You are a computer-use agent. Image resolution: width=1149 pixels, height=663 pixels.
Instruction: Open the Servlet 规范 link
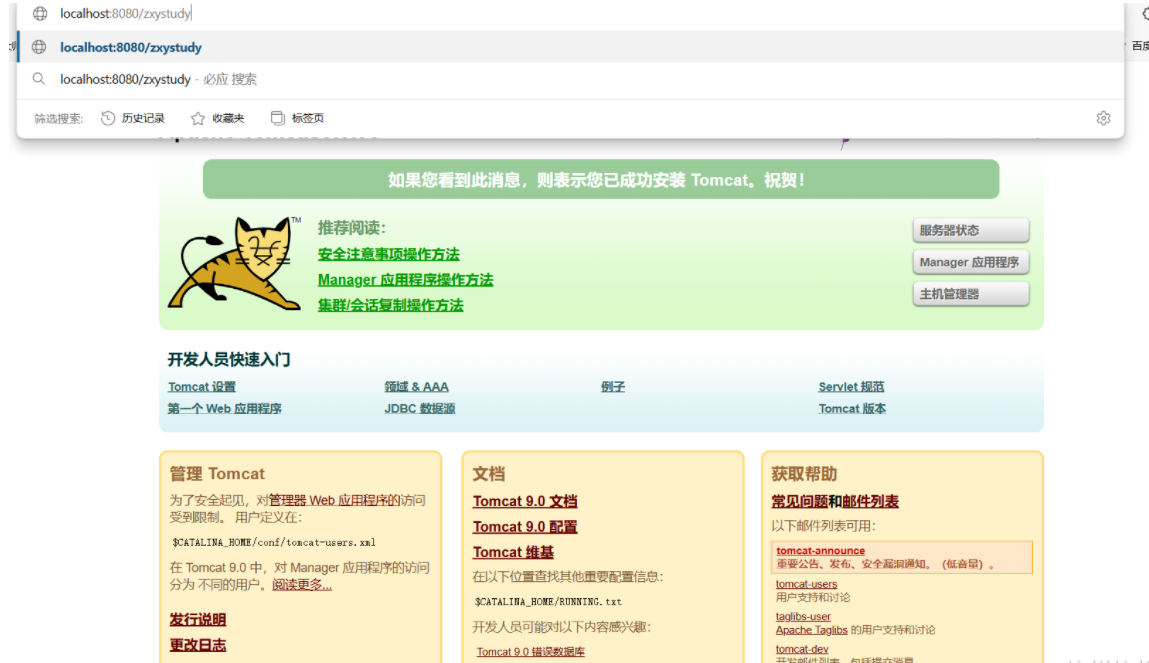point(851,387)
